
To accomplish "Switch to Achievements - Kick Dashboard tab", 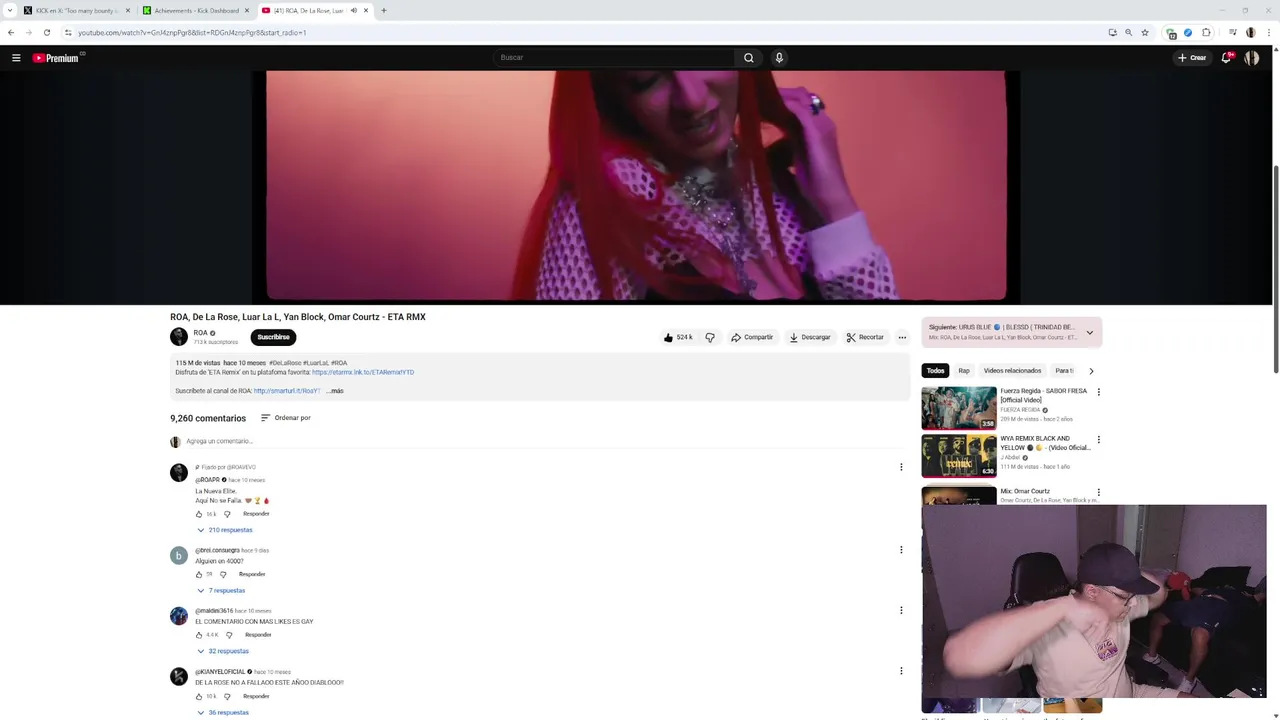I will 196,10.
